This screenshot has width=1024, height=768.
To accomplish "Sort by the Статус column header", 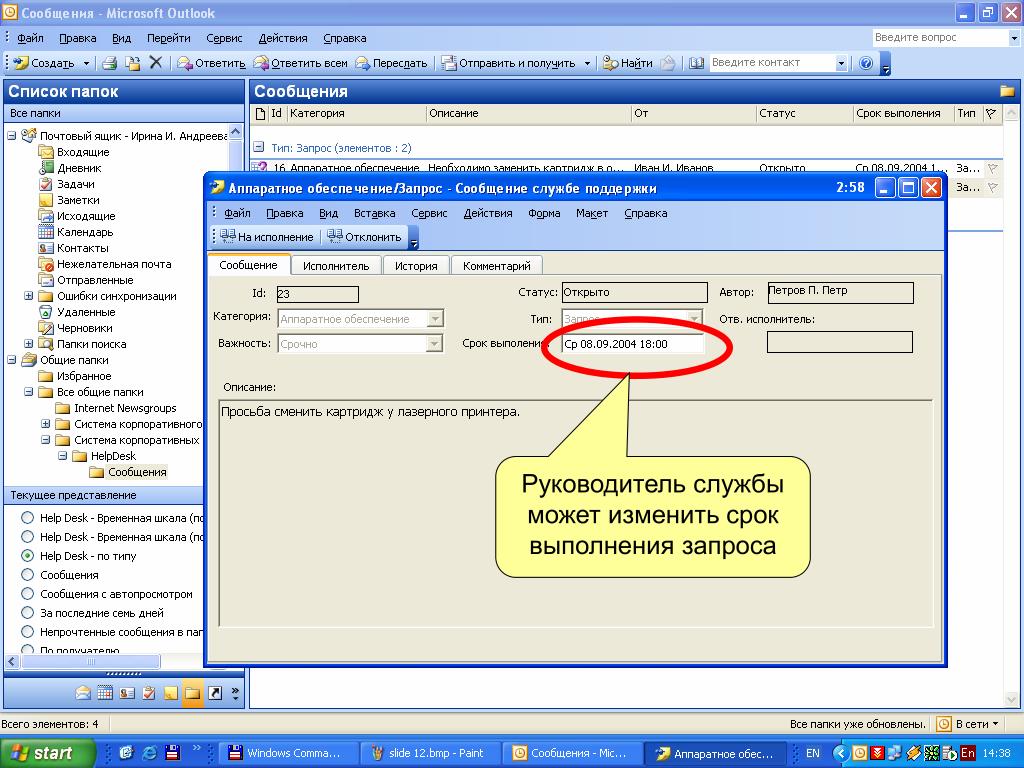I will click(804, 113).
